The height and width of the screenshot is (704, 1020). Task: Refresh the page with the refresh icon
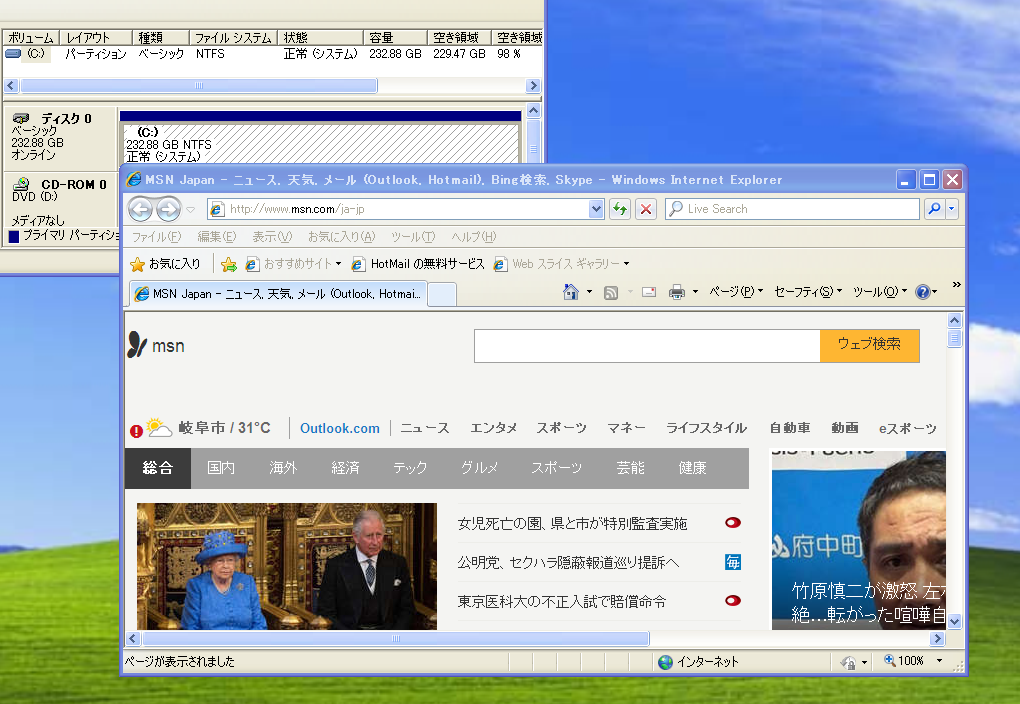[619, 209]
